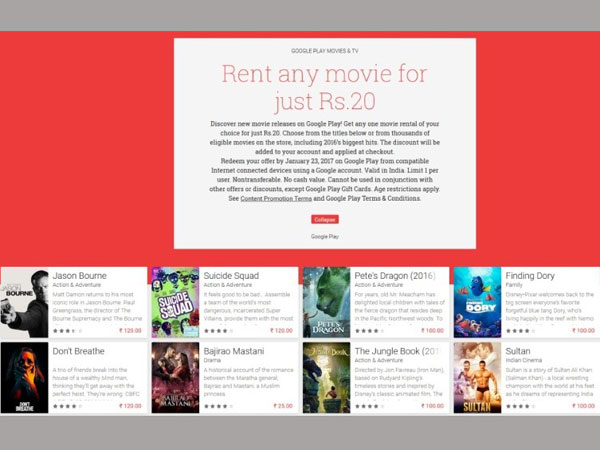Screen dimensions: 600x450
Task: Click the Don't Breathe poster thumbnail
Action: coord(24,378)
